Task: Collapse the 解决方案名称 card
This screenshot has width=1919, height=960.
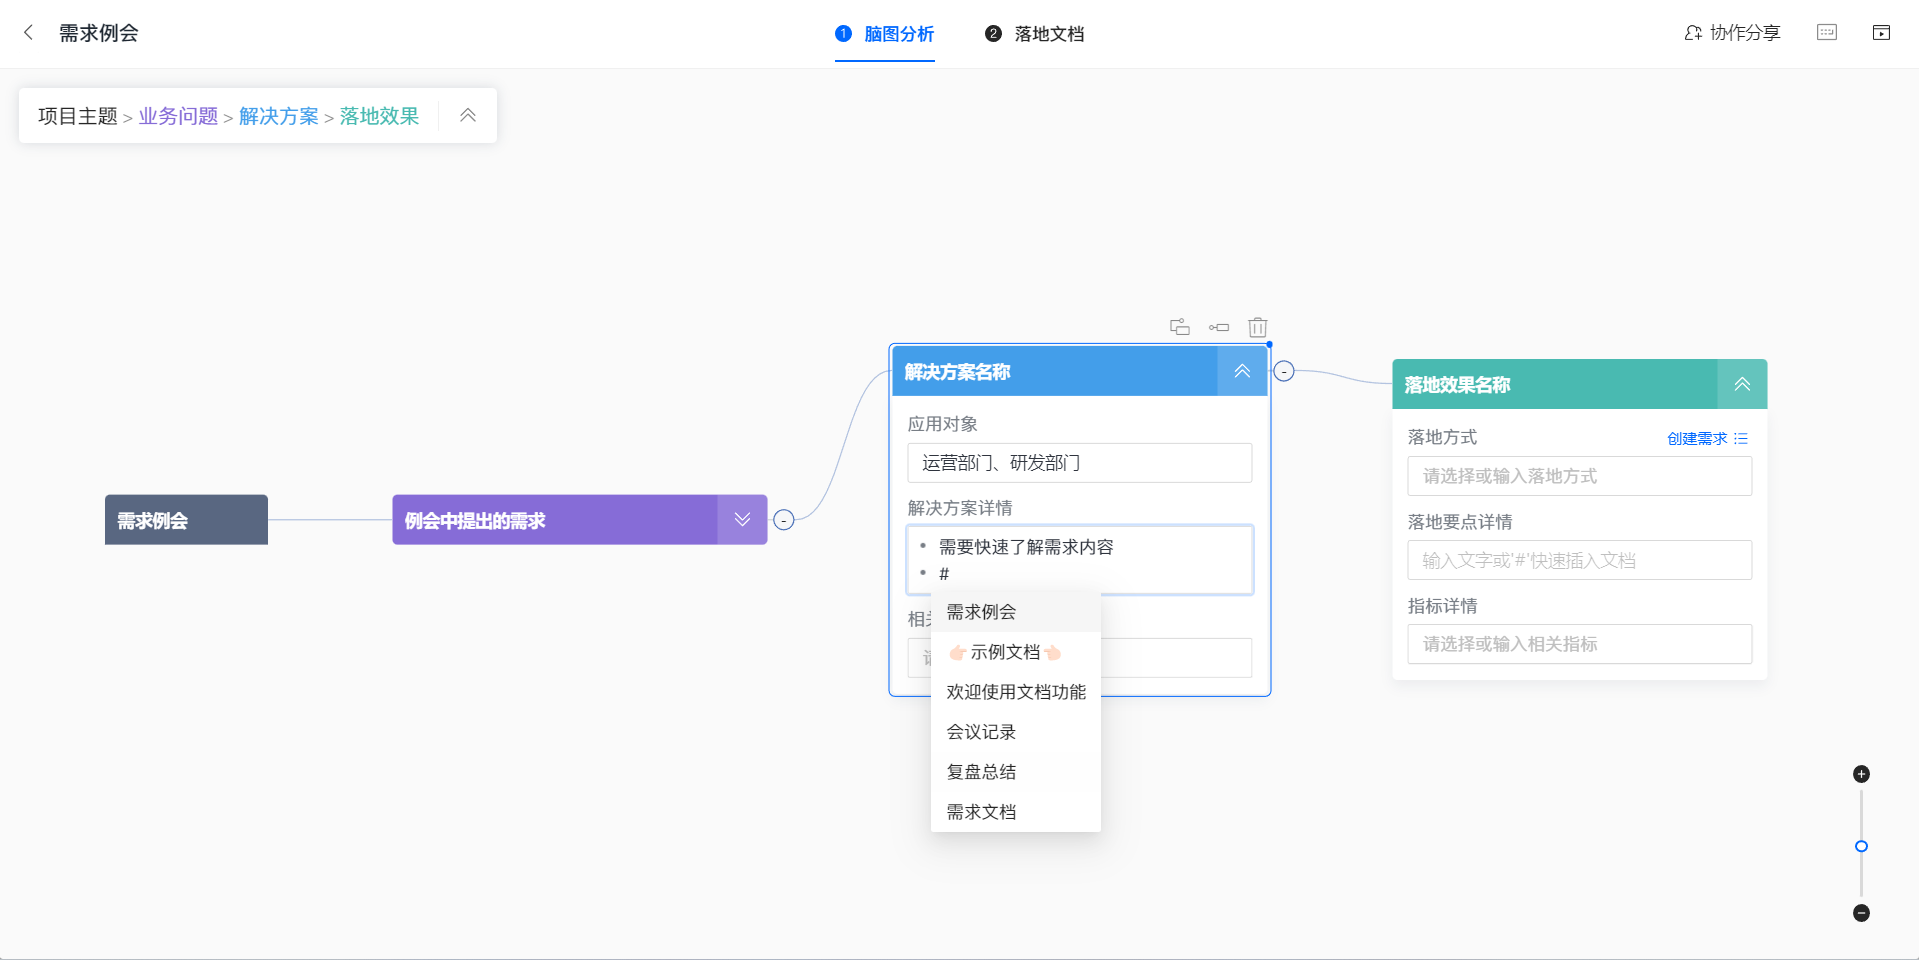Action: point(1242,371)
